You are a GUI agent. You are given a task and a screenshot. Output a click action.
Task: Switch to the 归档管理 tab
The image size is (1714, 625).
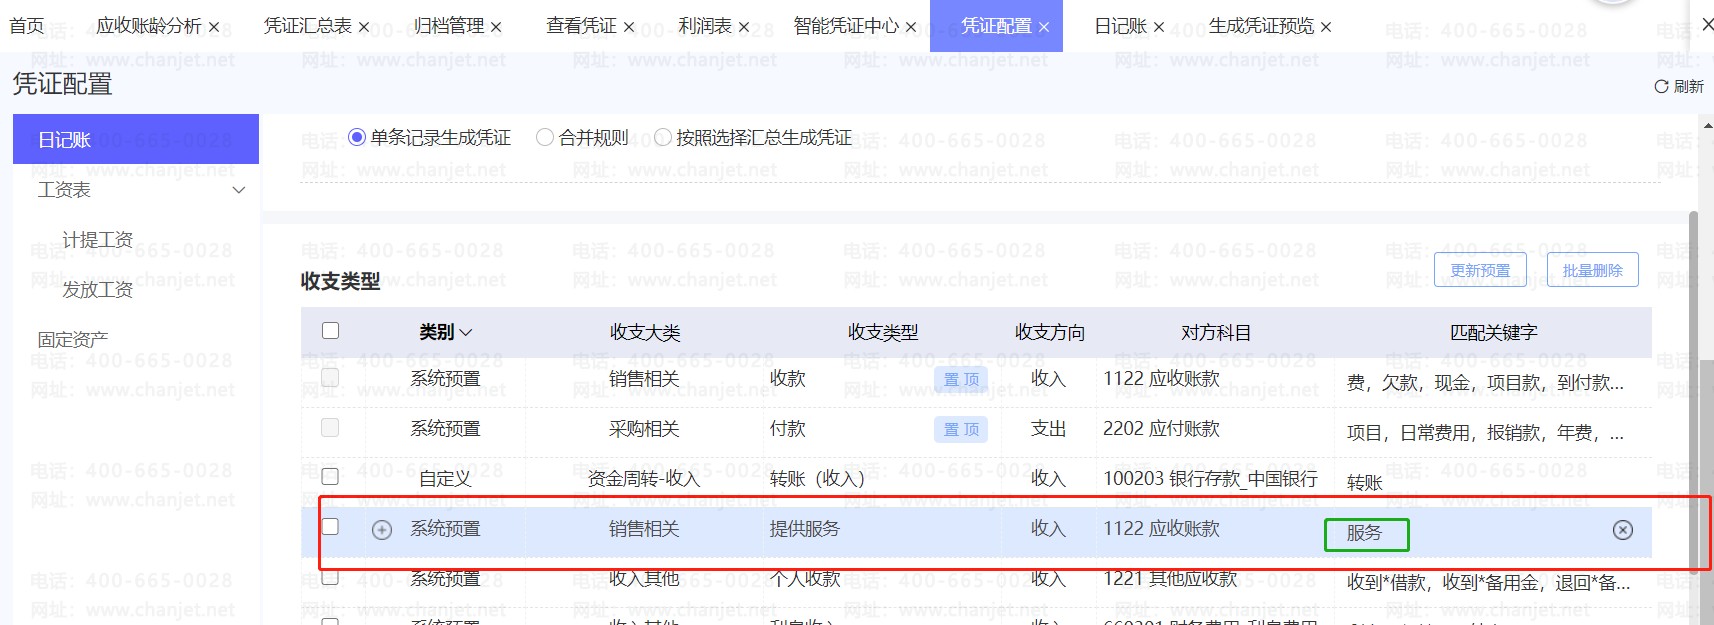pos(449,26)
